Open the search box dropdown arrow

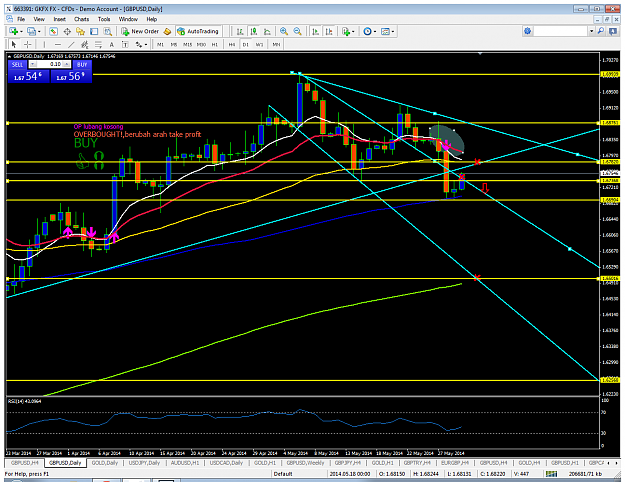pos(592,31)
